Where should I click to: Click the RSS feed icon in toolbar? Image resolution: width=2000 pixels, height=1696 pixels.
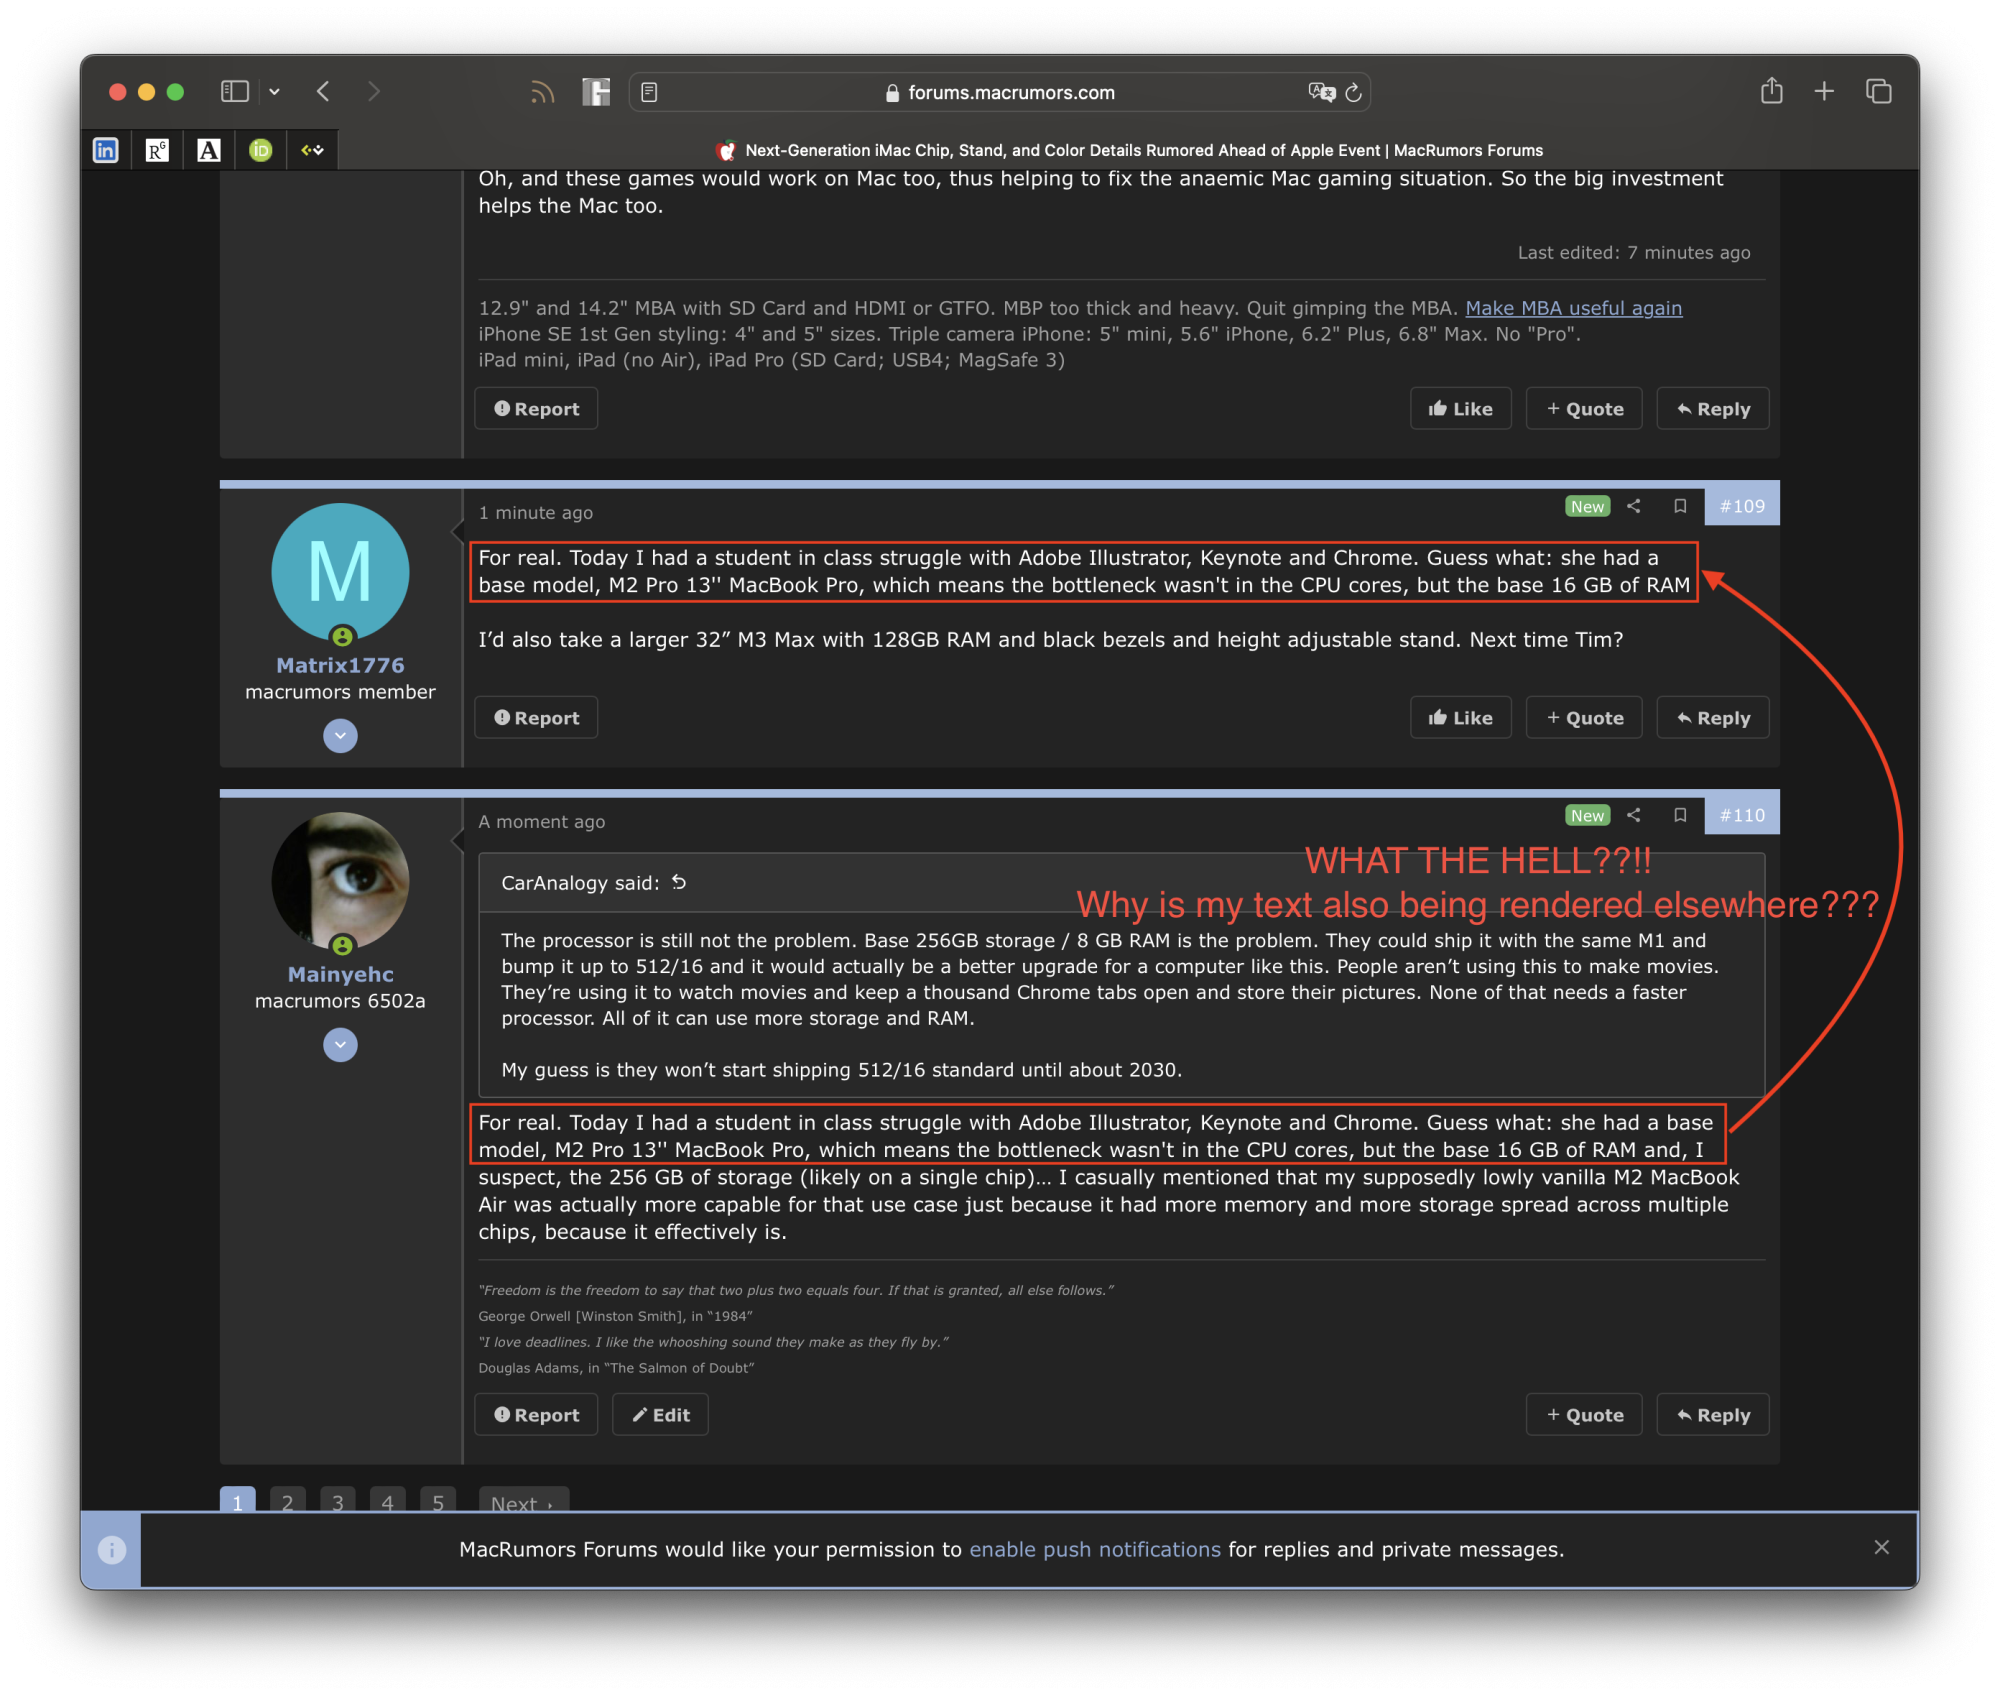click(542, 93)
